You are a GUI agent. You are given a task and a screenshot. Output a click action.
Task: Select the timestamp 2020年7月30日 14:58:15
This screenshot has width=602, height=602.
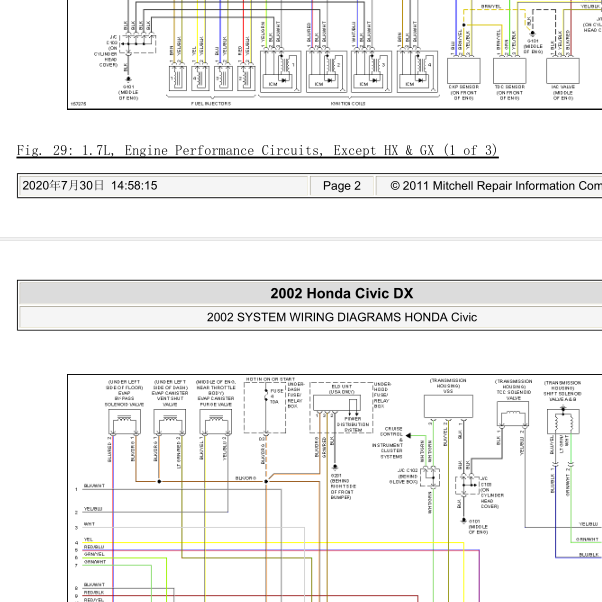tap(90, 186)
